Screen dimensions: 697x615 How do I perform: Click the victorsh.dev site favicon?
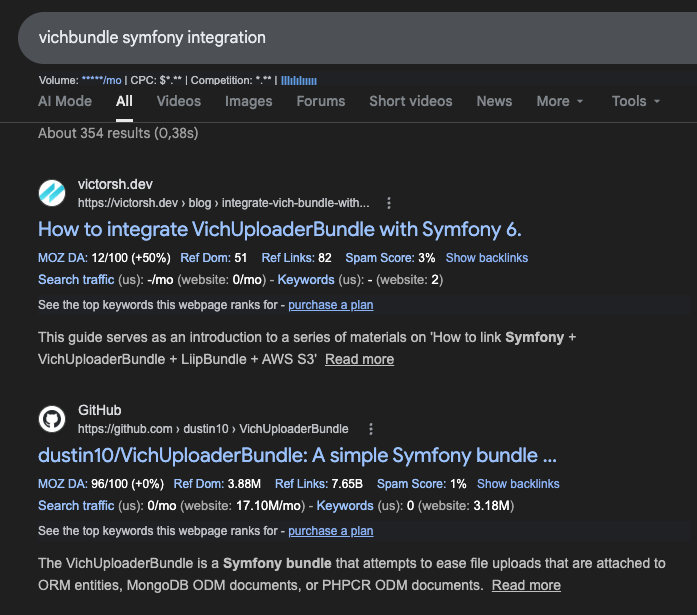pyautogui.click(x=52, y=193)
